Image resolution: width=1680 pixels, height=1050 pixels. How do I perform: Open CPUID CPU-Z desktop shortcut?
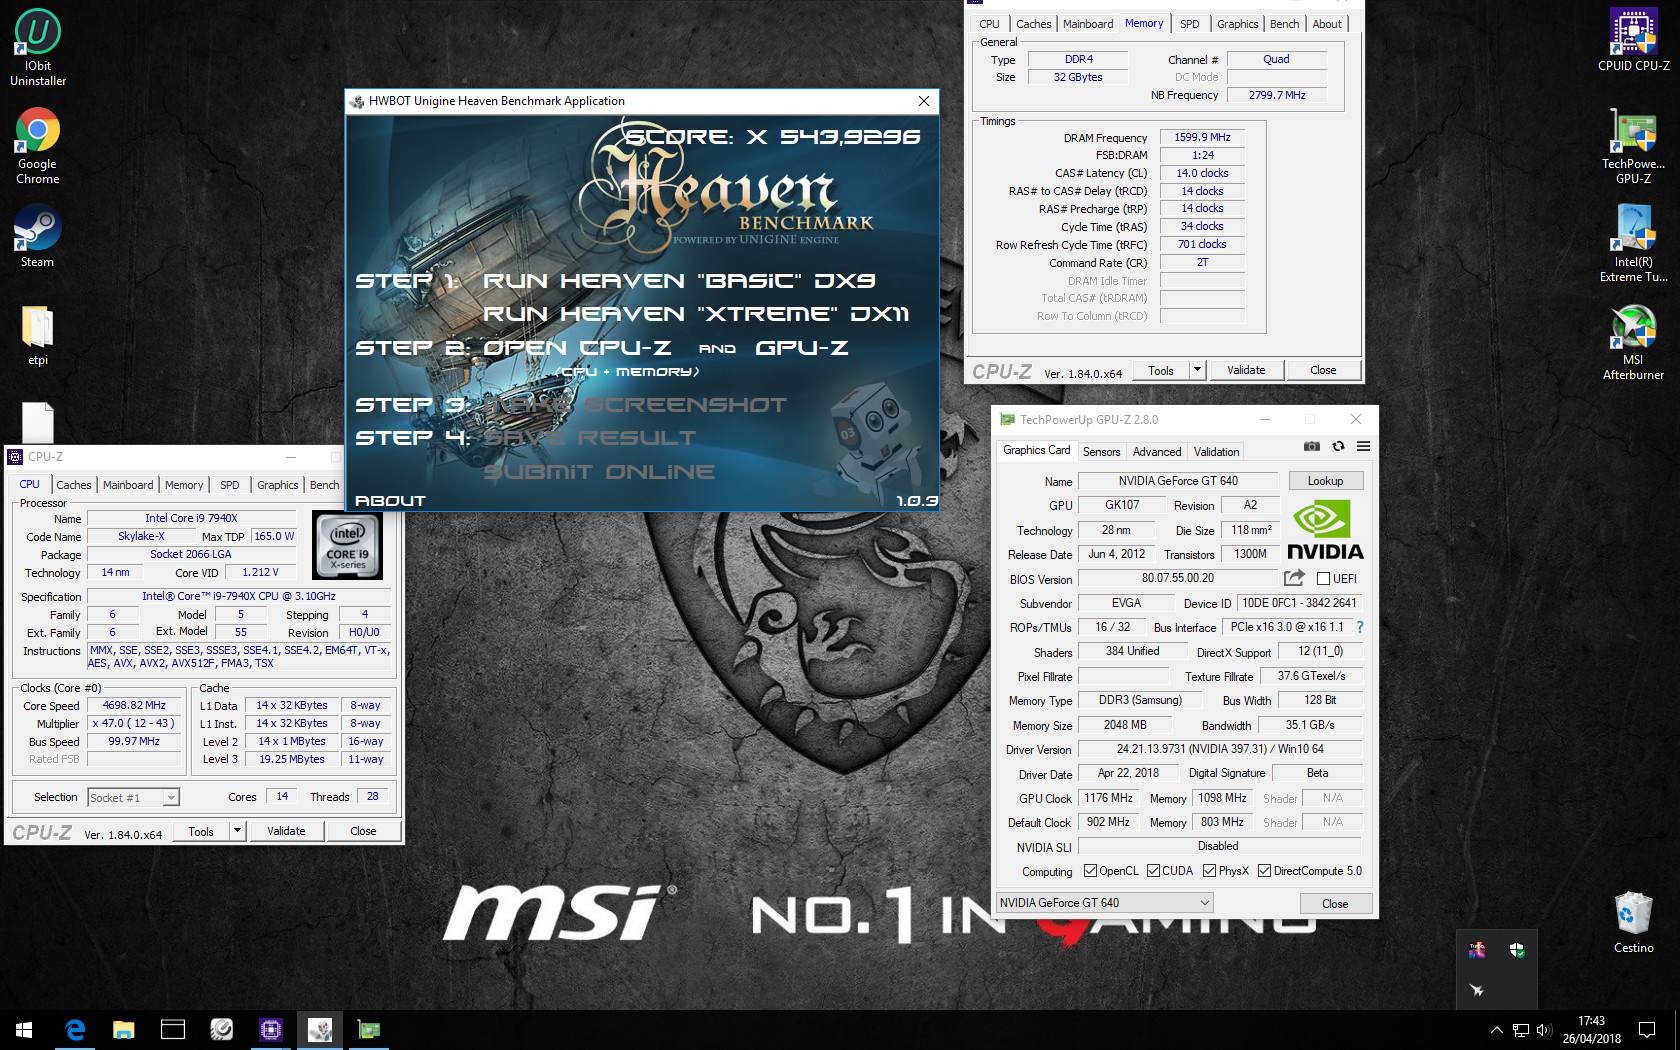coord(1633,40)
